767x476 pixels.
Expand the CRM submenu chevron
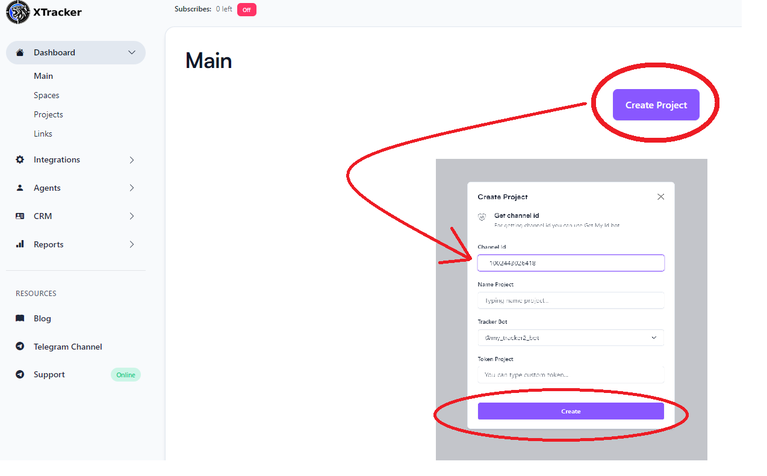[x=132, y=216]
